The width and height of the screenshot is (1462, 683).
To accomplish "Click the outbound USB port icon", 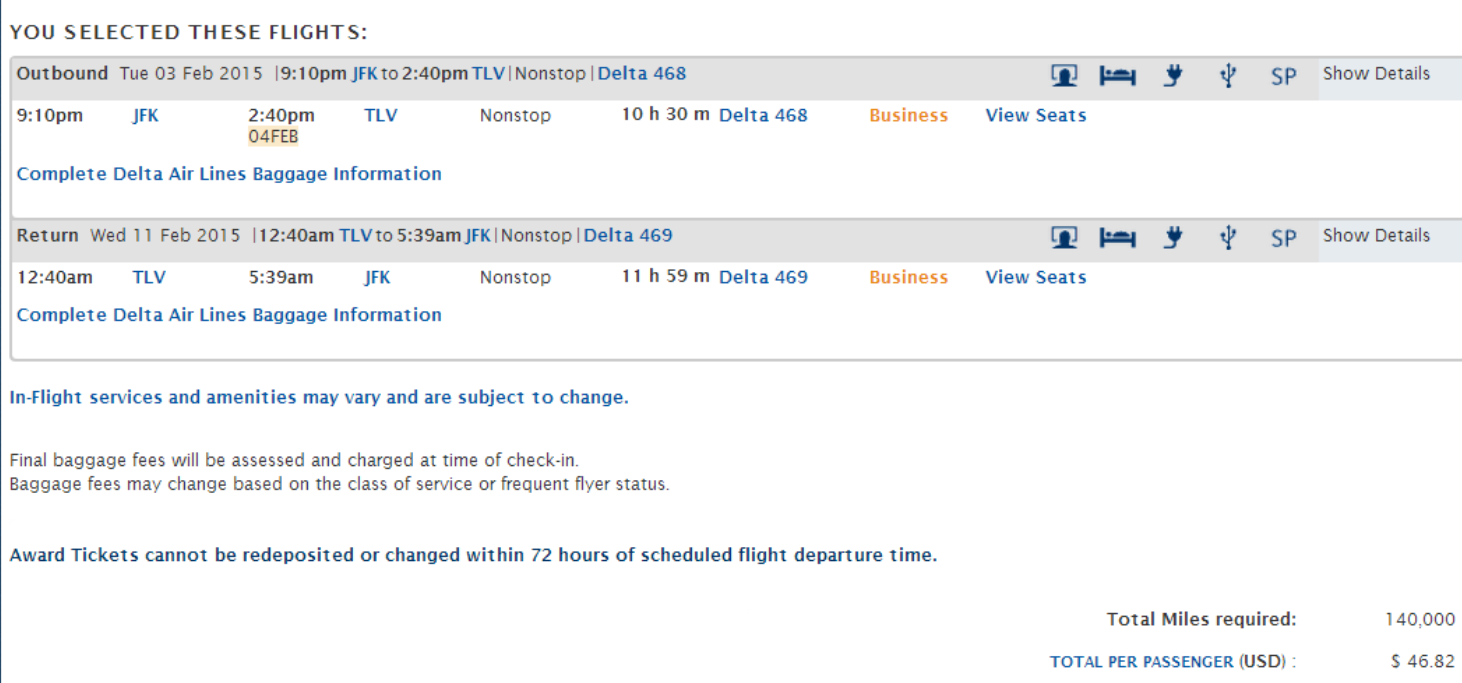I will 1229,75.
